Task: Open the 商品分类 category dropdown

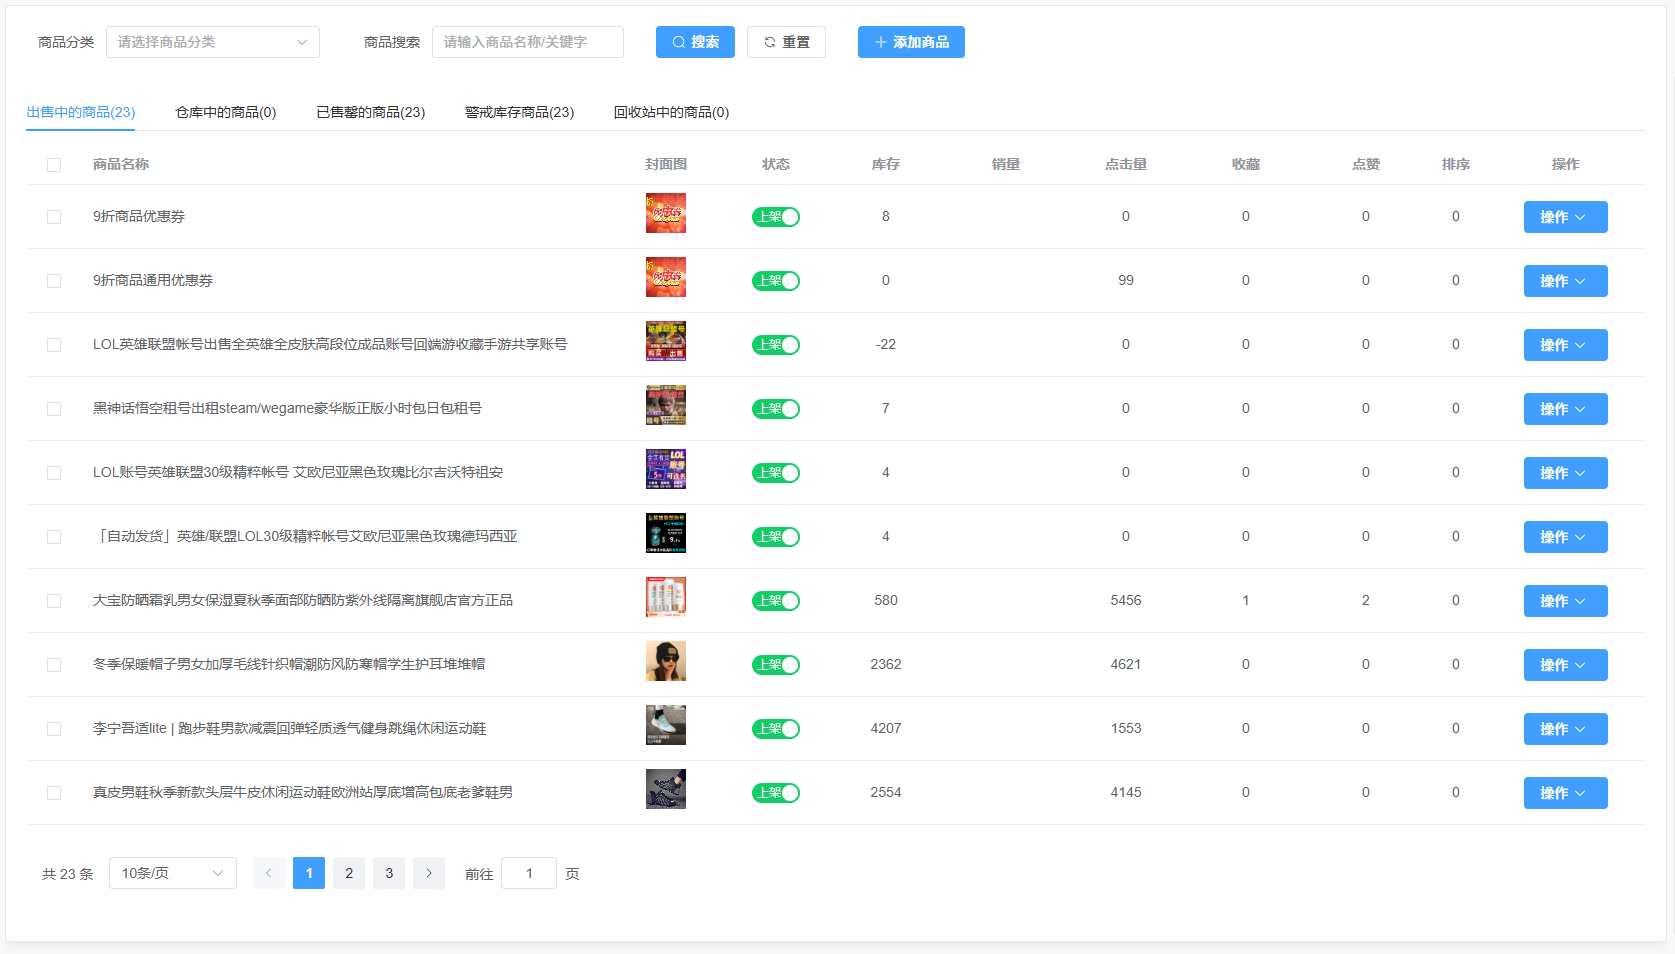Action: pos(212,42)
